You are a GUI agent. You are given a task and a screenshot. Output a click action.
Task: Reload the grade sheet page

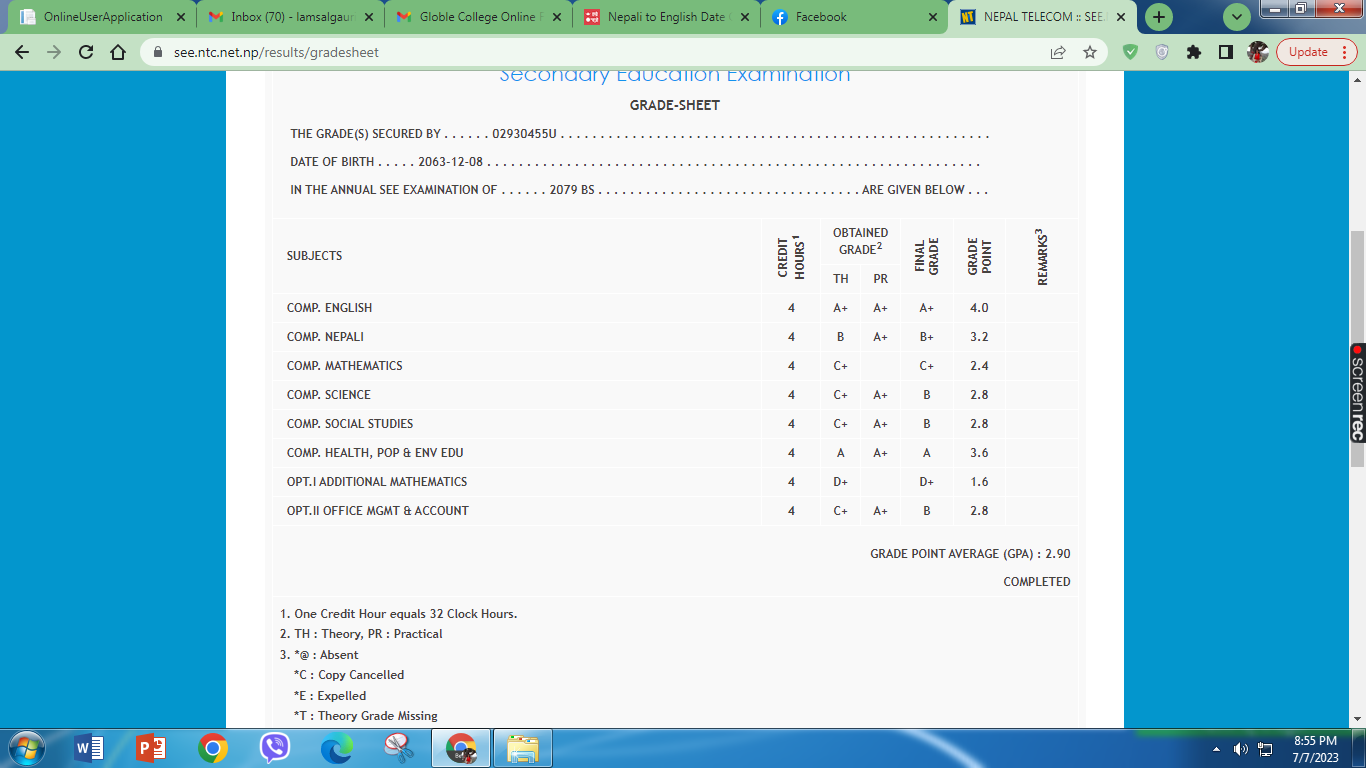(x=86, y=53)
